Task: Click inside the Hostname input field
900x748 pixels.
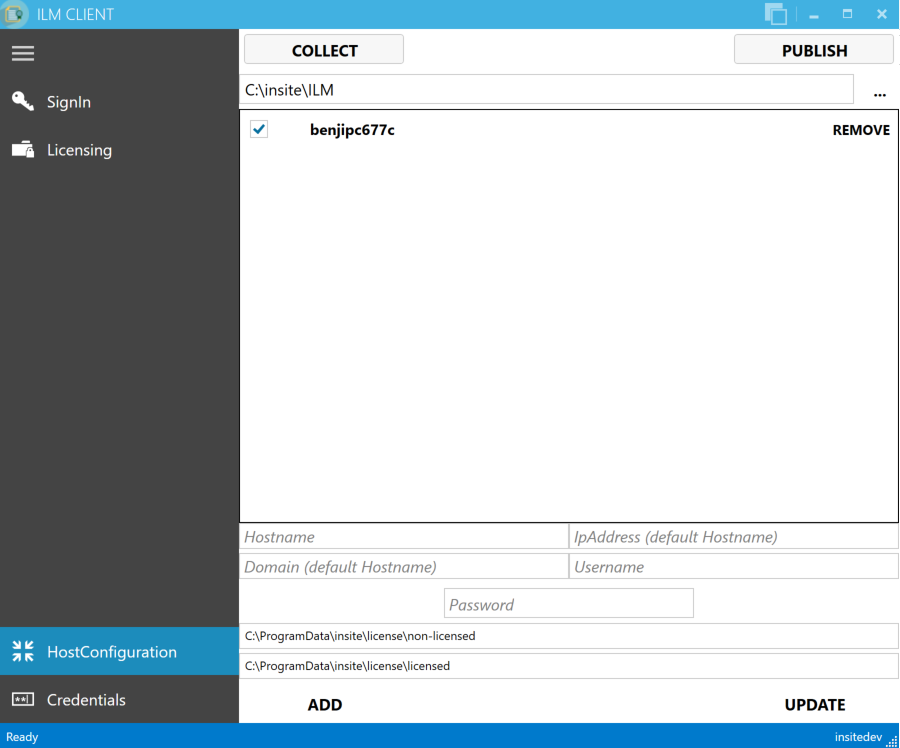Action: click(400, 537)
